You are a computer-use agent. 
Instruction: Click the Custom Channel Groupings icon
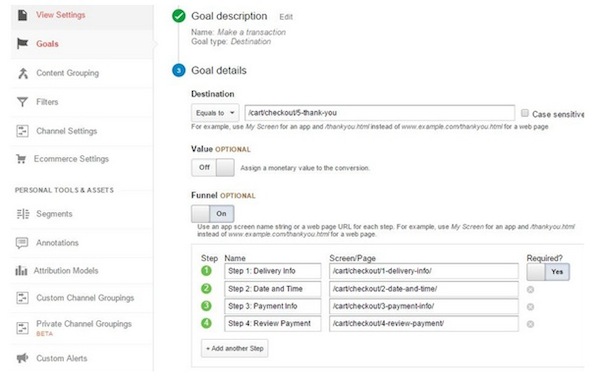[23, 298]
